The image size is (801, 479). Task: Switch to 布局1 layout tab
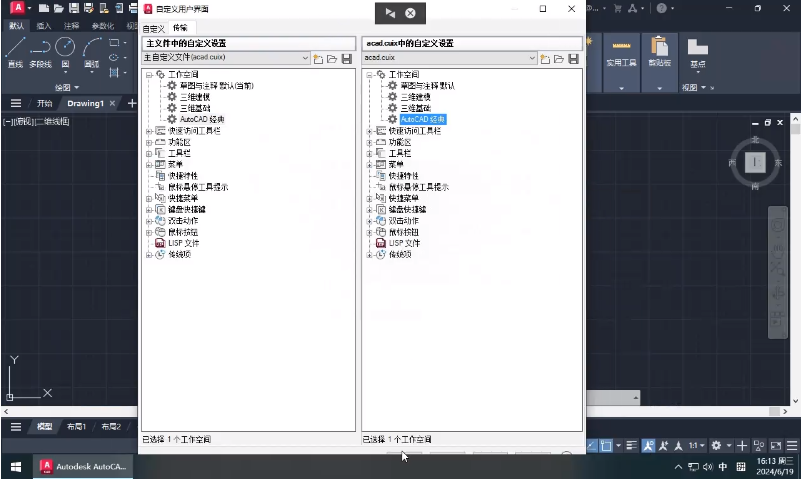[x=76, y=426]
